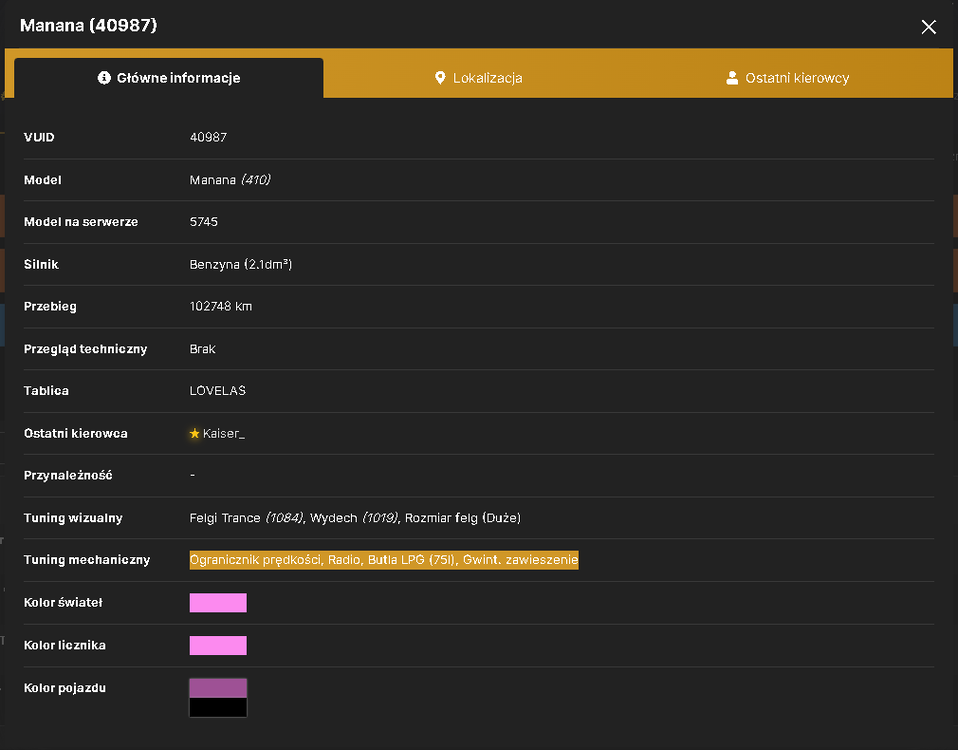
Task: Click the Tuning mechaniczny label
Action: [87, 559]
